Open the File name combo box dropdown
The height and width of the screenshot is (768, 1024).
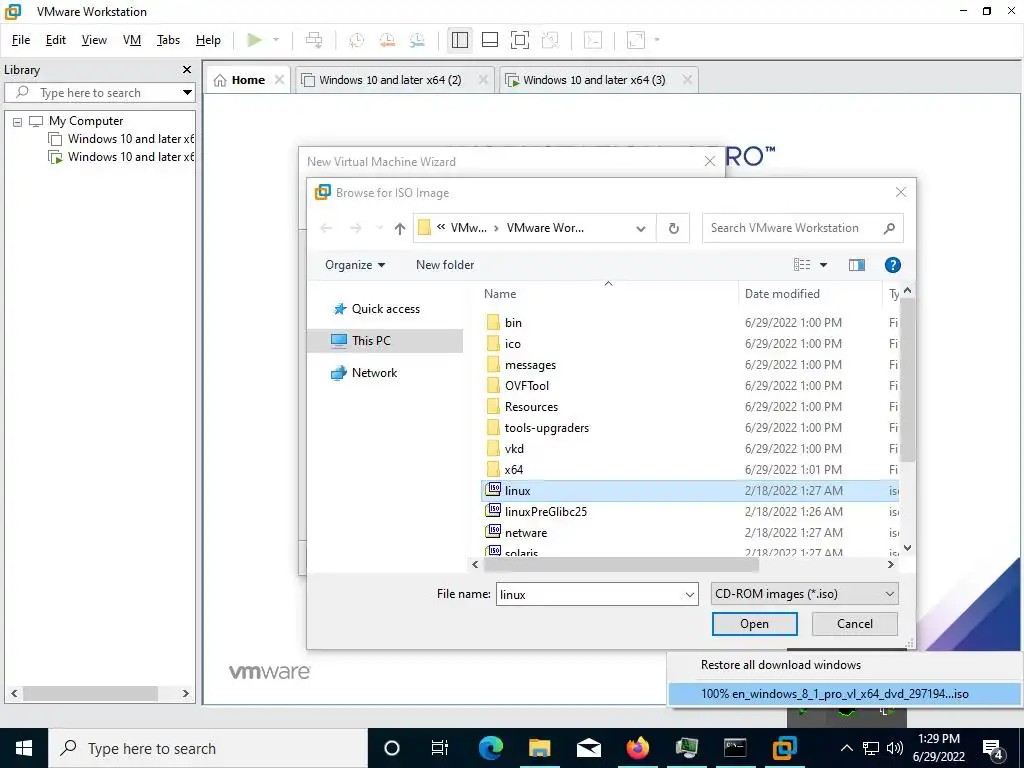coord(690,594)
